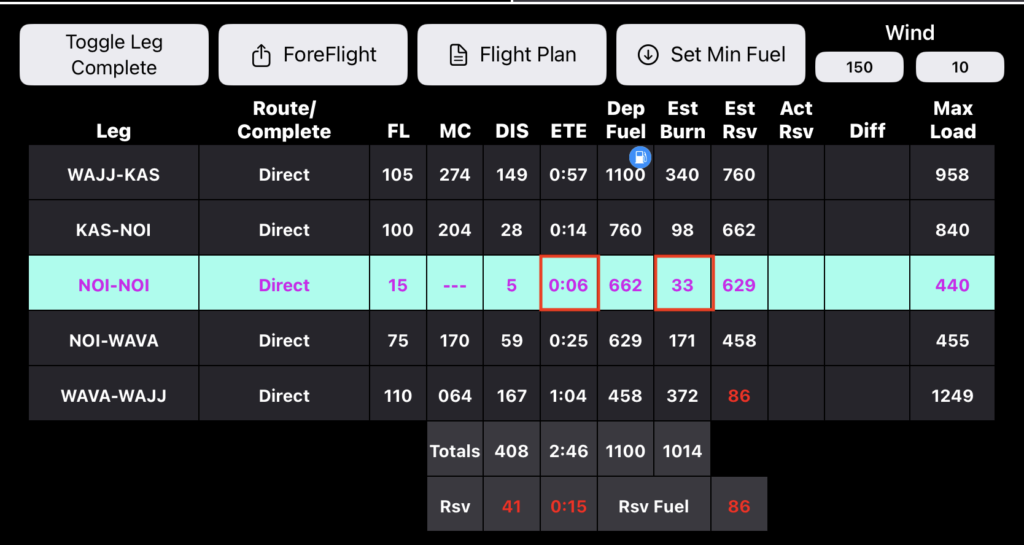
Task: Click the Act Rsv cell for WAJJ-KAS
Action: click(796, 174)
